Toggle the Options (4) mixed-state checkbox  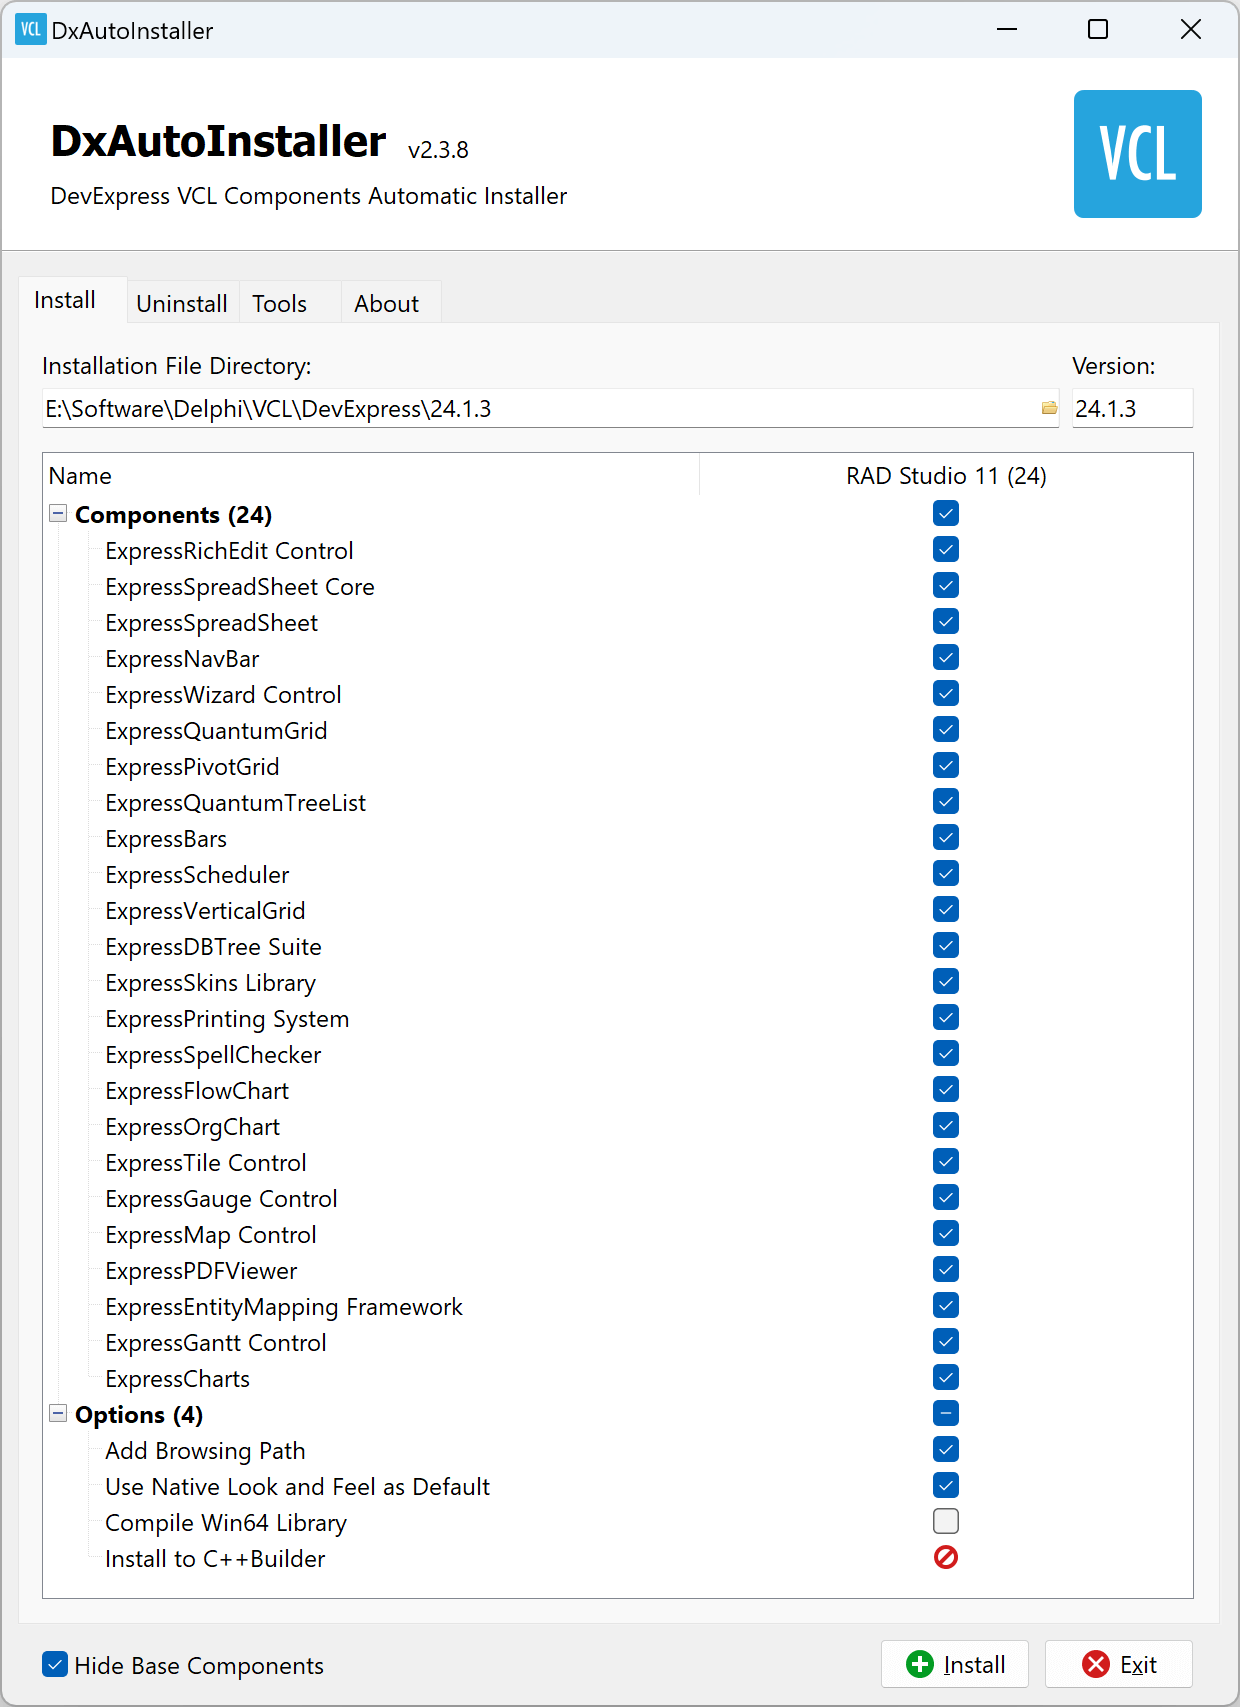click(x=946, y=1413)
